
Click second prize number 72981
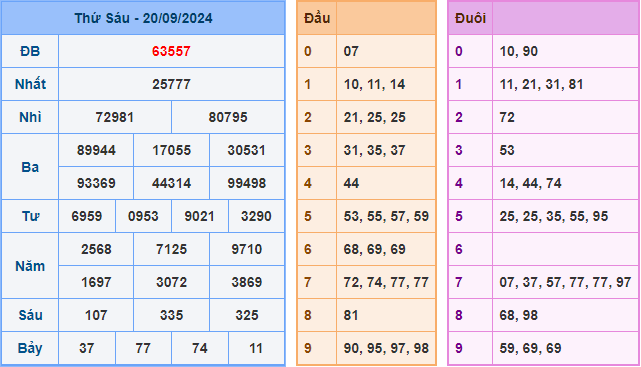coord(115,117)
